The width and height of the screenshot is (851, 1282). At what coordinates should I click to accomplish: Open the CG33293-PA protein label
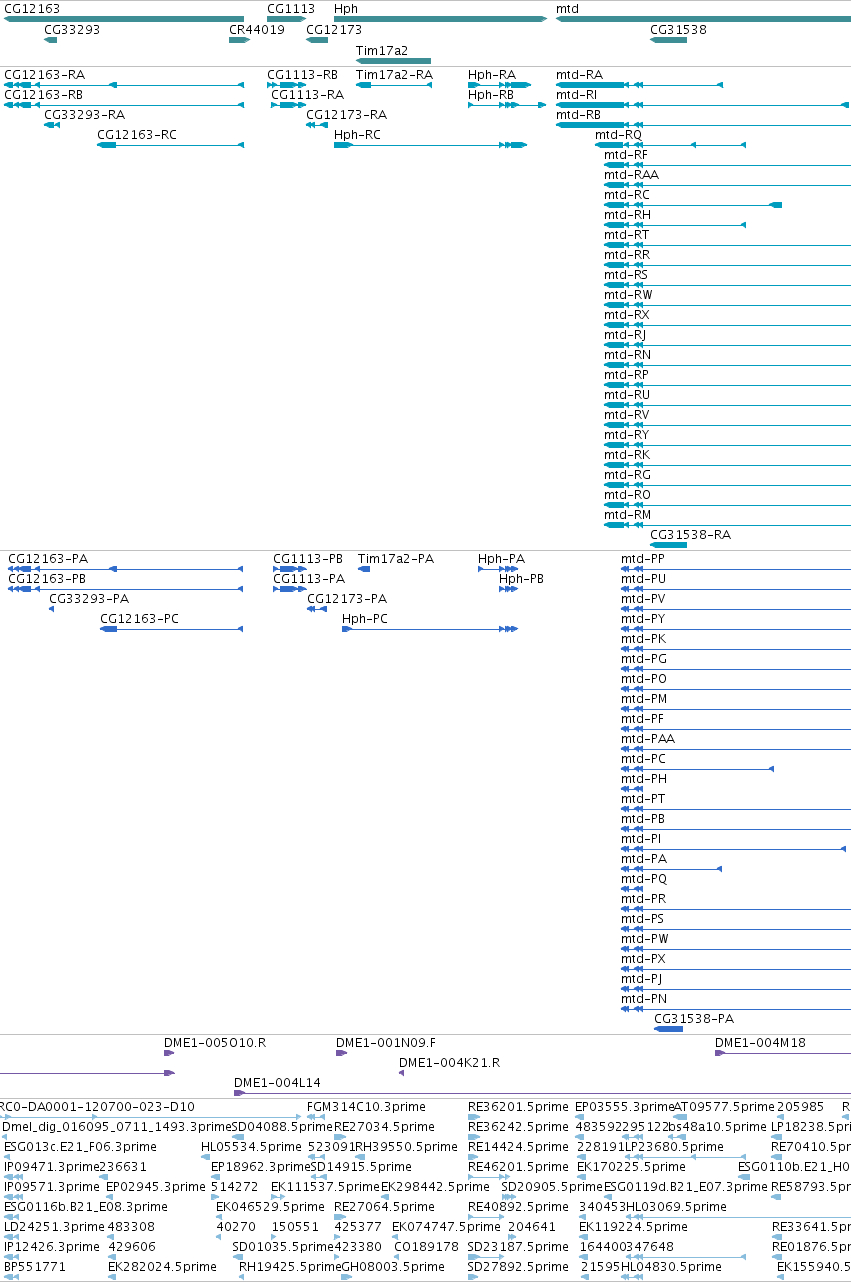pos(89,599)
